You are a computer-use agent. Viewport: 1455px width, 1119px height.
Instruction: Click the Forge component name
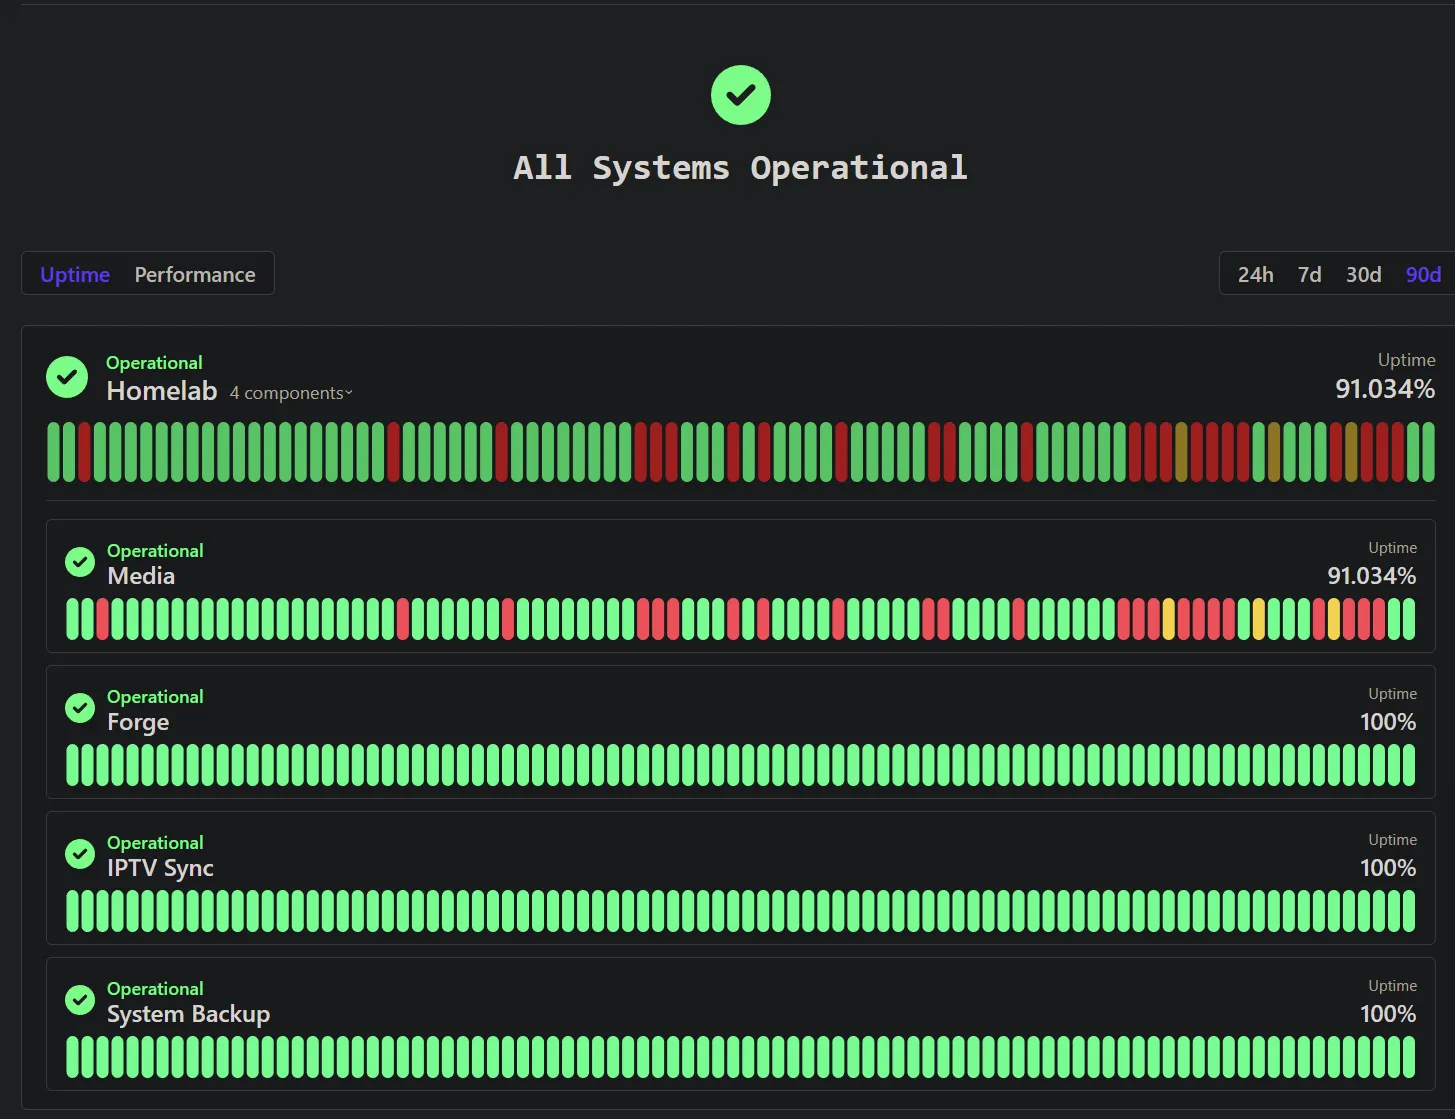138,722
